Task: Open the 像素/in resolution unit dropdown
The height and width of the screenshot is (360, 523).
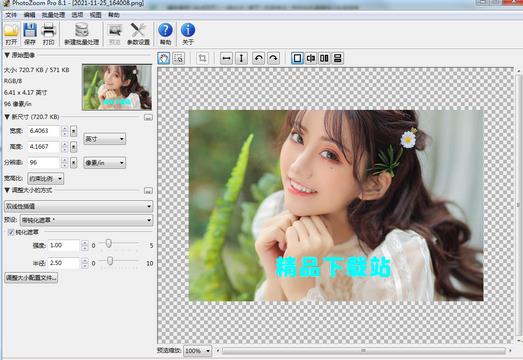Action: [x=104, y=163]
